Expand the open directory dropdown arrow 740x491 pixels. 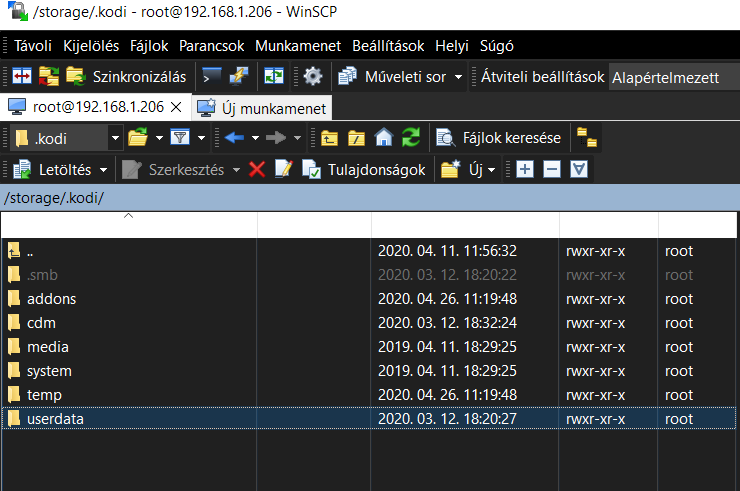159,138
